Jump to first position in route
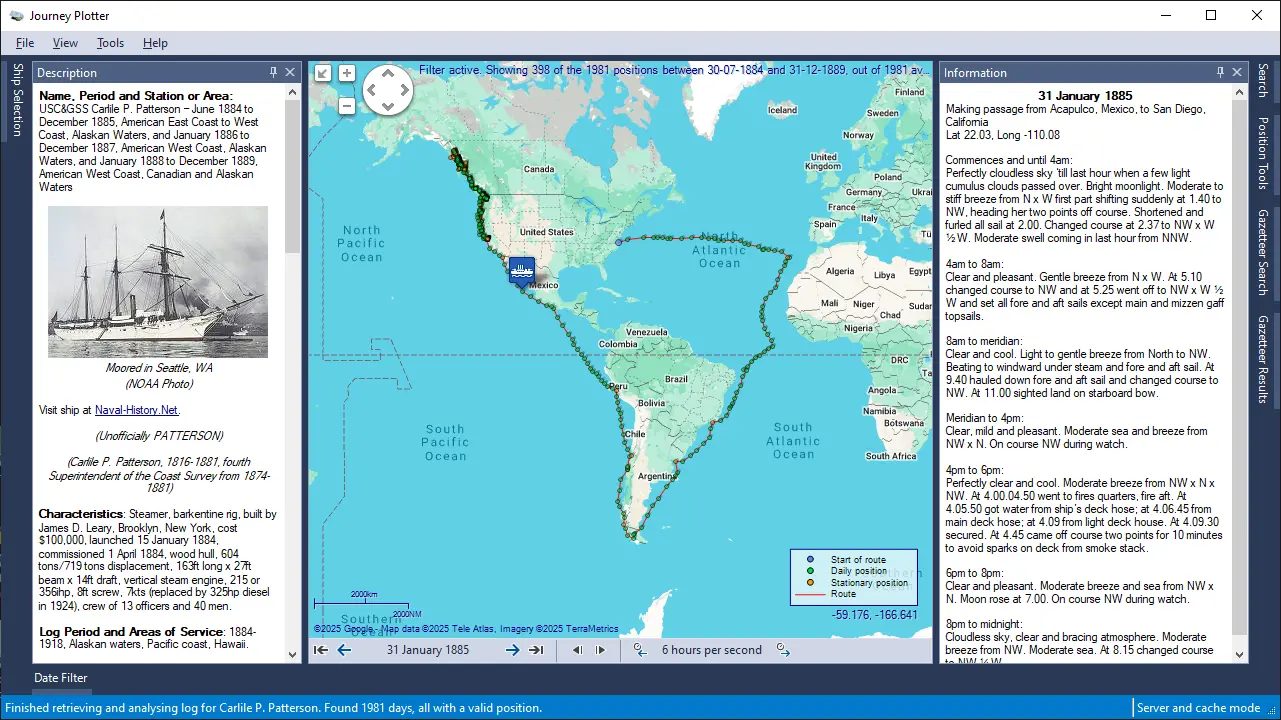Screen dimensions: 1281x720 pos(321,650)
